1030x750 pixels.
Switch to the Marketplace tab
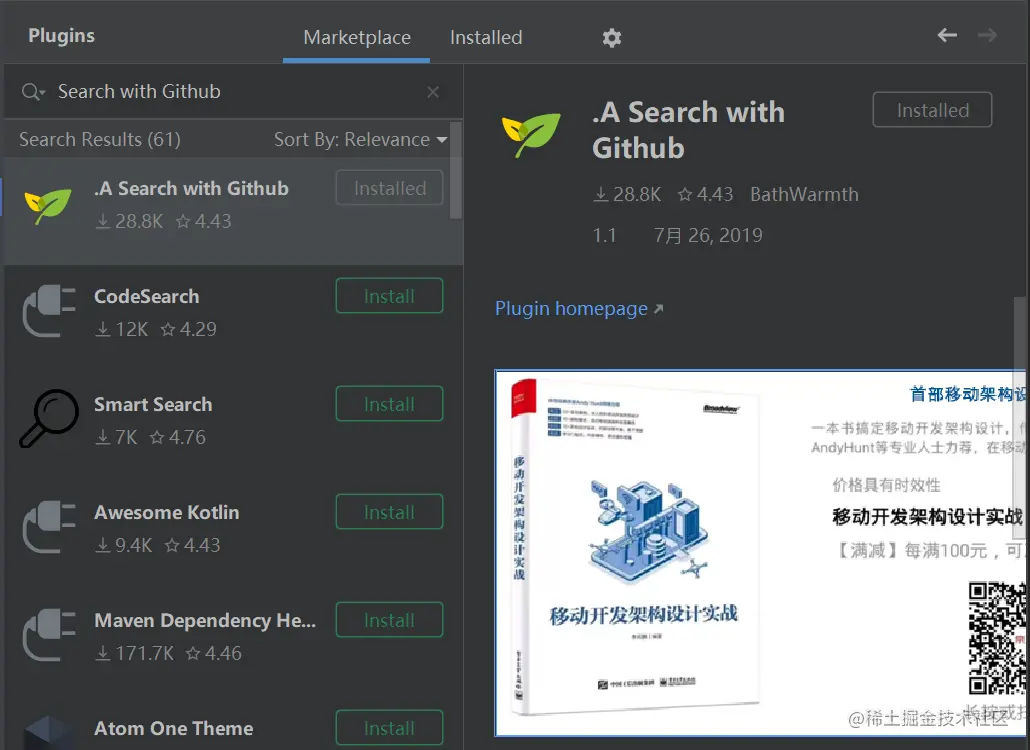(357, 37)
